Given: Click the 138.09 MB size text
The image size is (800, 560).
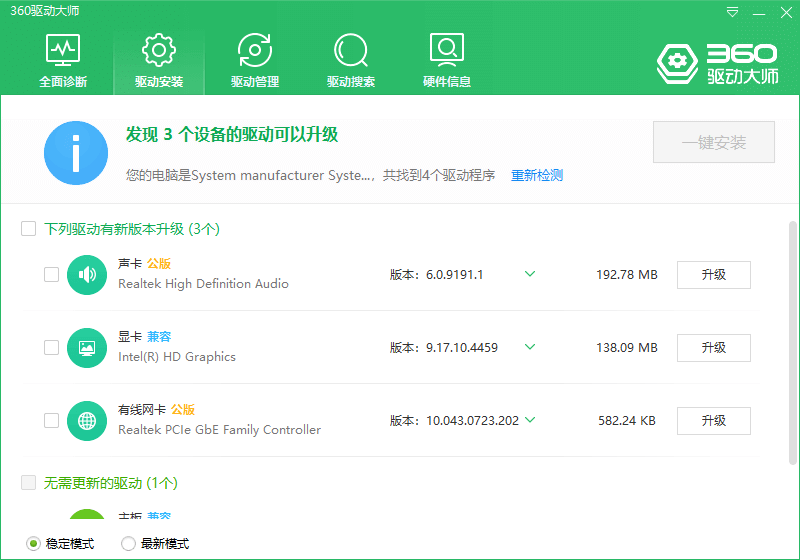Looking at the screenshot, I should pos(627,348).
